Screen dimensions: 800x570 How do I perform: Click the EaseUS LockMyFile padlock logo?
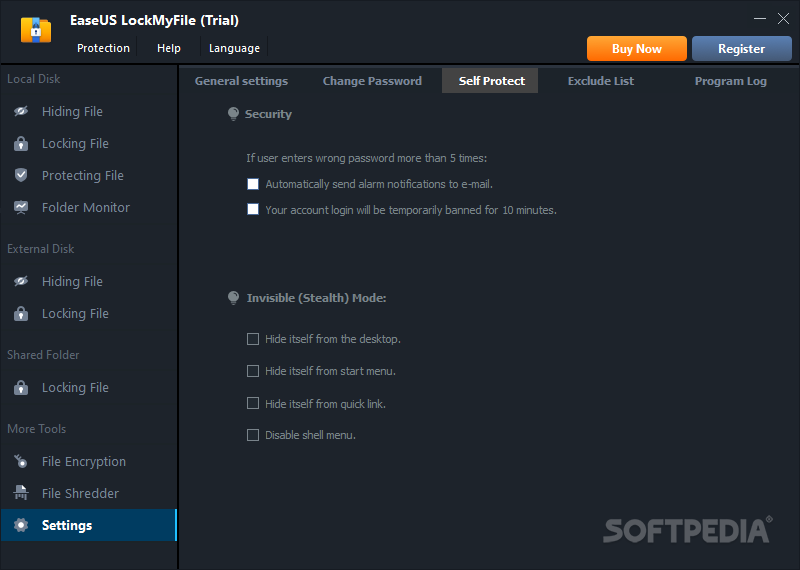pyautogui.click(x=36, y=30)
